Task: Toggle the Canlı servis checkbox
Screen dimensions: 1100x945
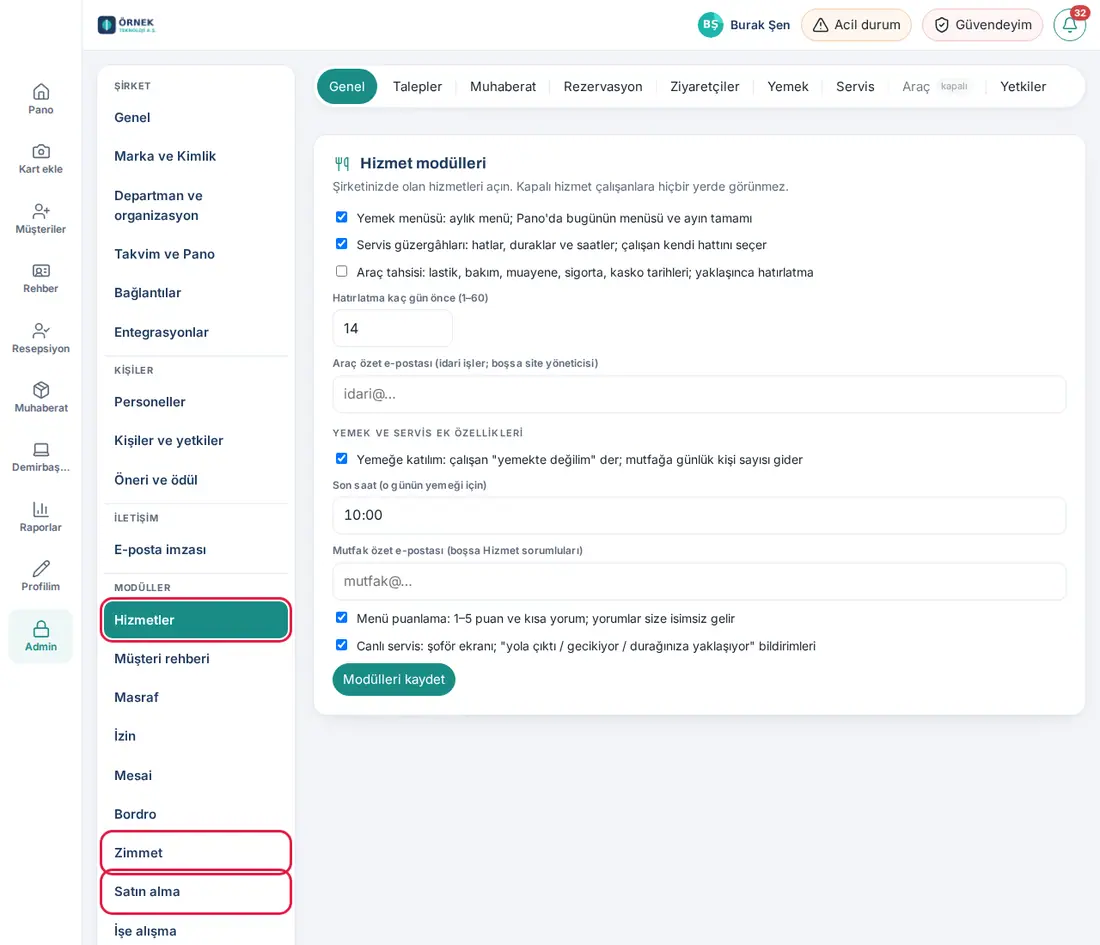Action: coord(342,645)
